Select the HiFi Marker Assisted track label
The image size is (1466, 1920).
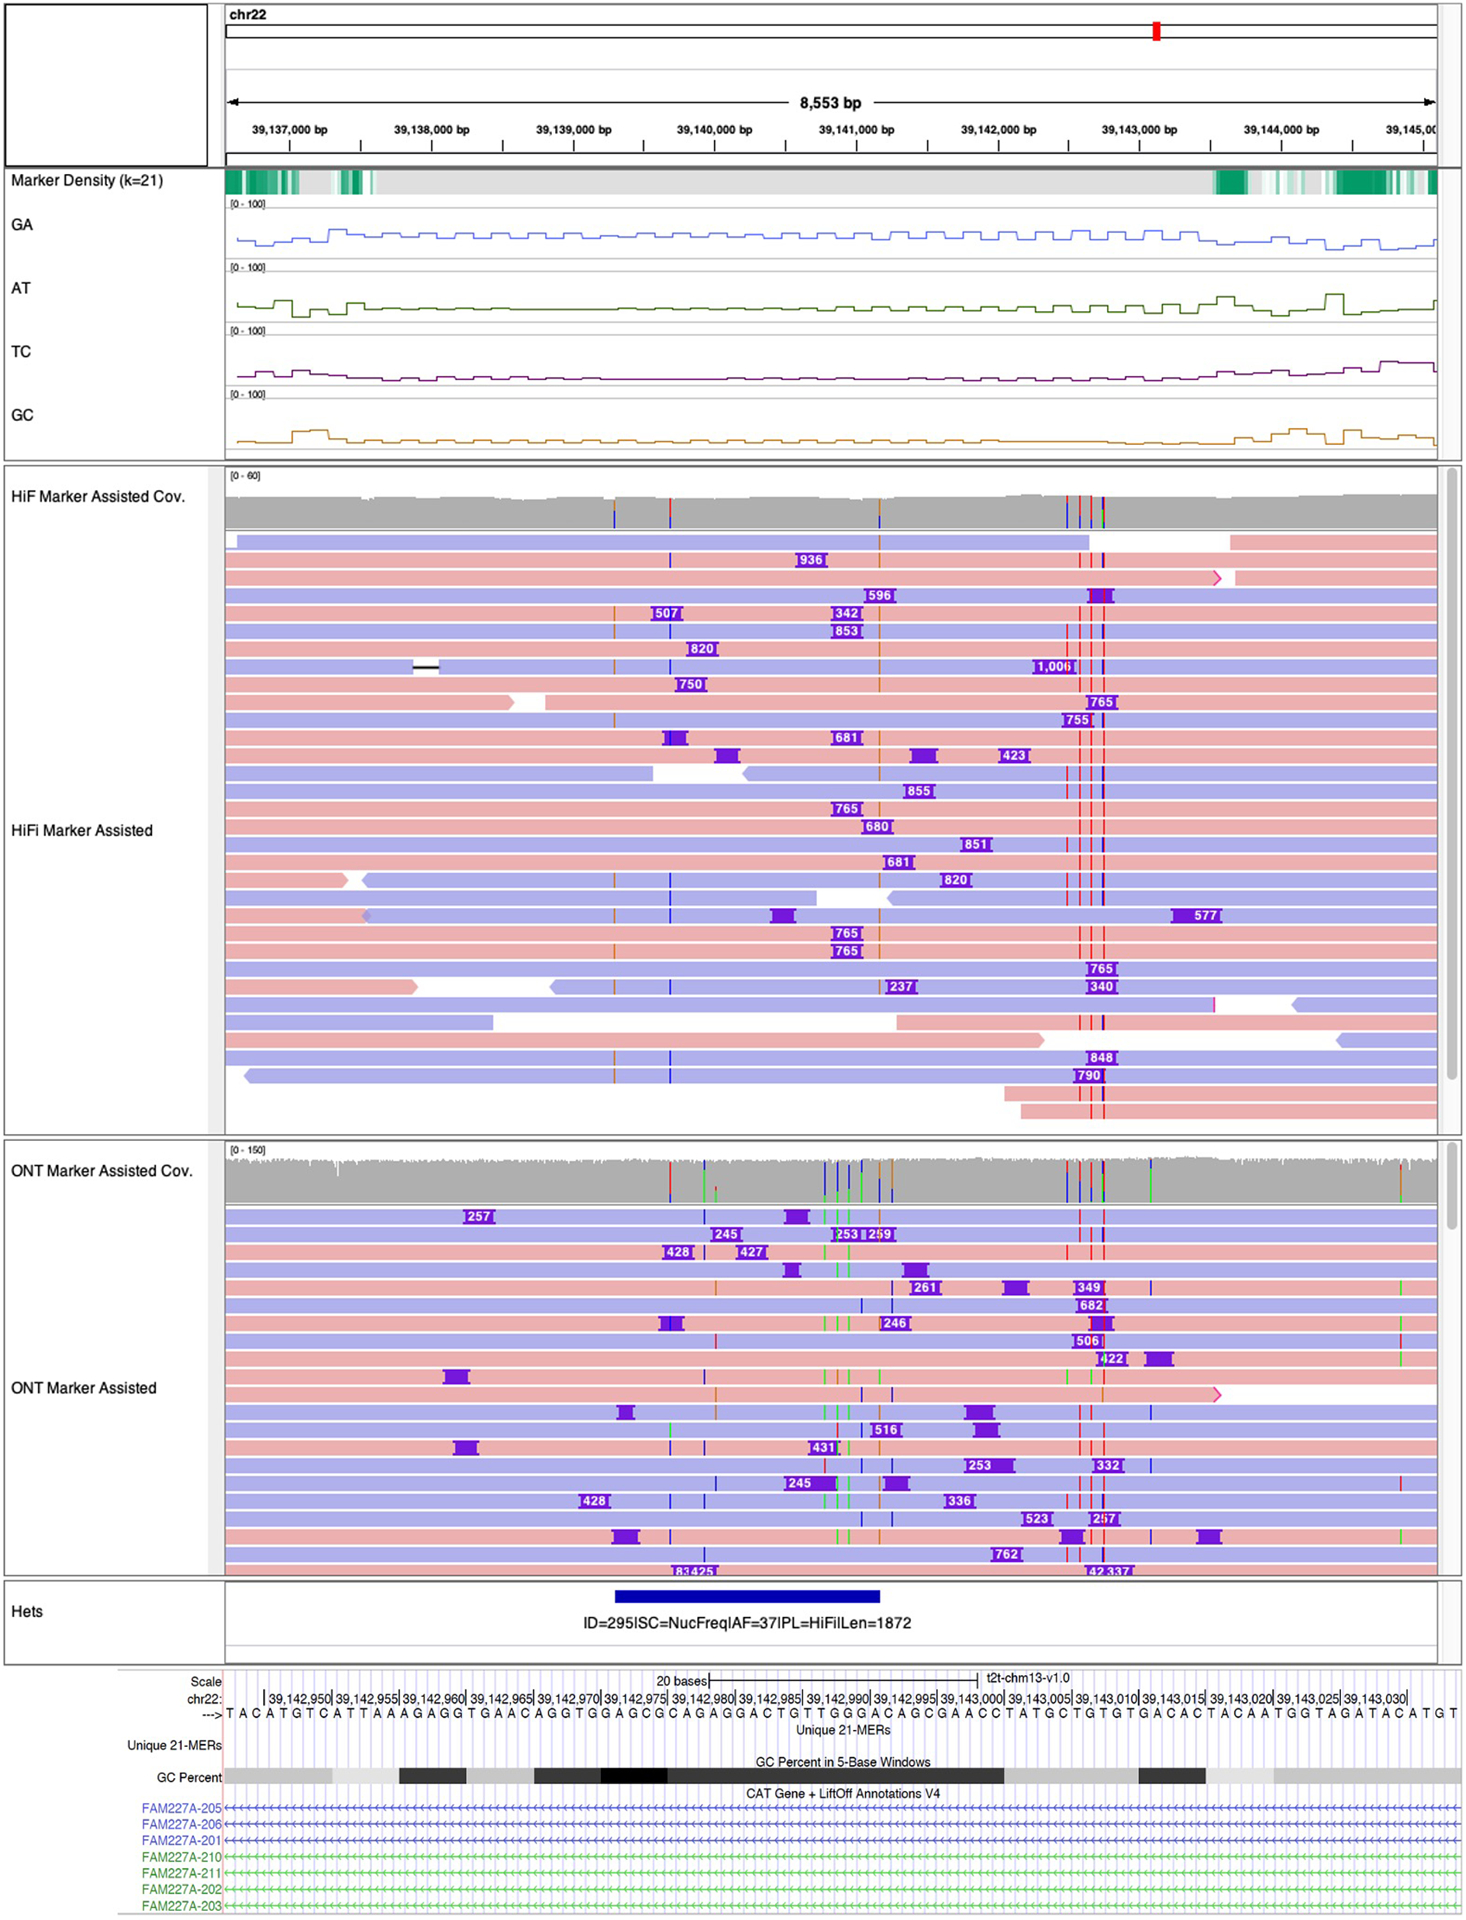(82, 831)
